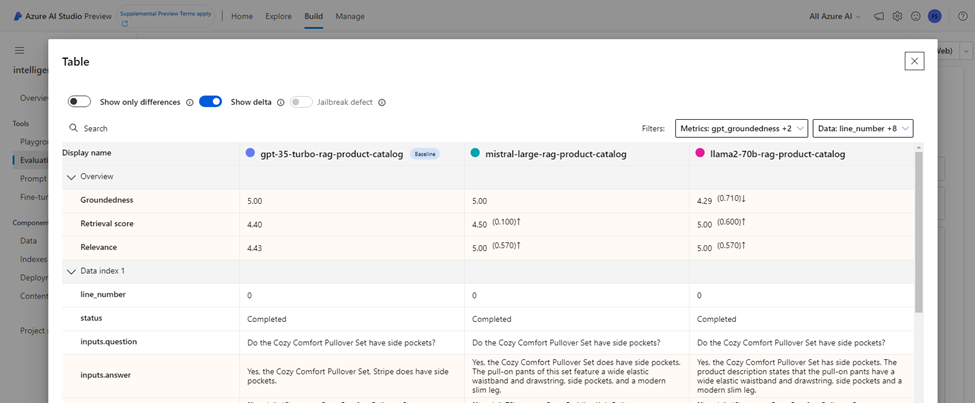Open the FS user avatar
The height and width of the screenshot is (403, 975).
934,16
